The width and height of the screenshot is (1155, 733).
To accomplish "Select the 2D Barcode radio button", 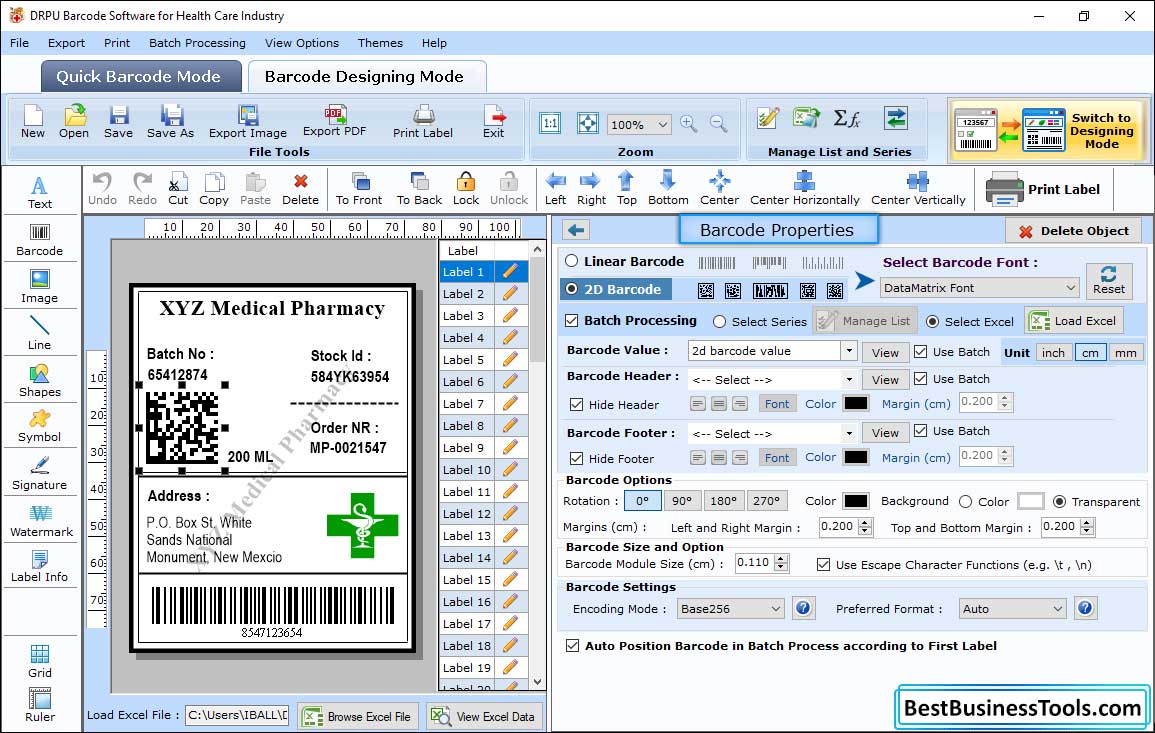I will point(572,289).
